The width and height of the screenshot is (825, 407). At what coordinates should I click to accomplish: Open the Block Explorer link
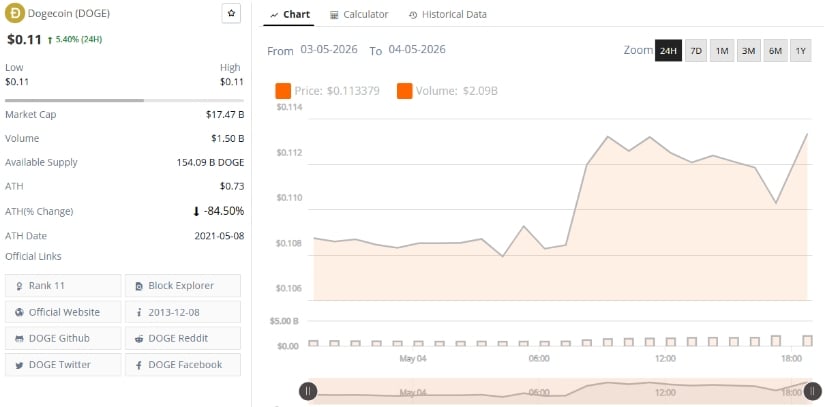click(183, 286)
